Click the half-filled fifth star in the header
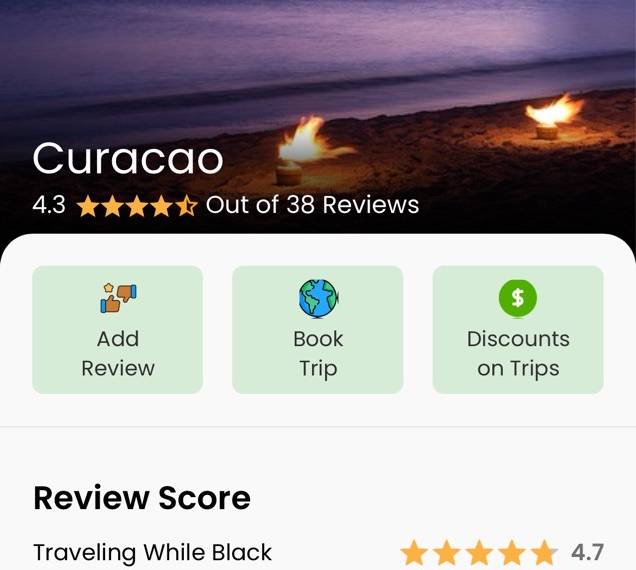The height and width of the screenshot is (570, 636). tap(187, 205)
